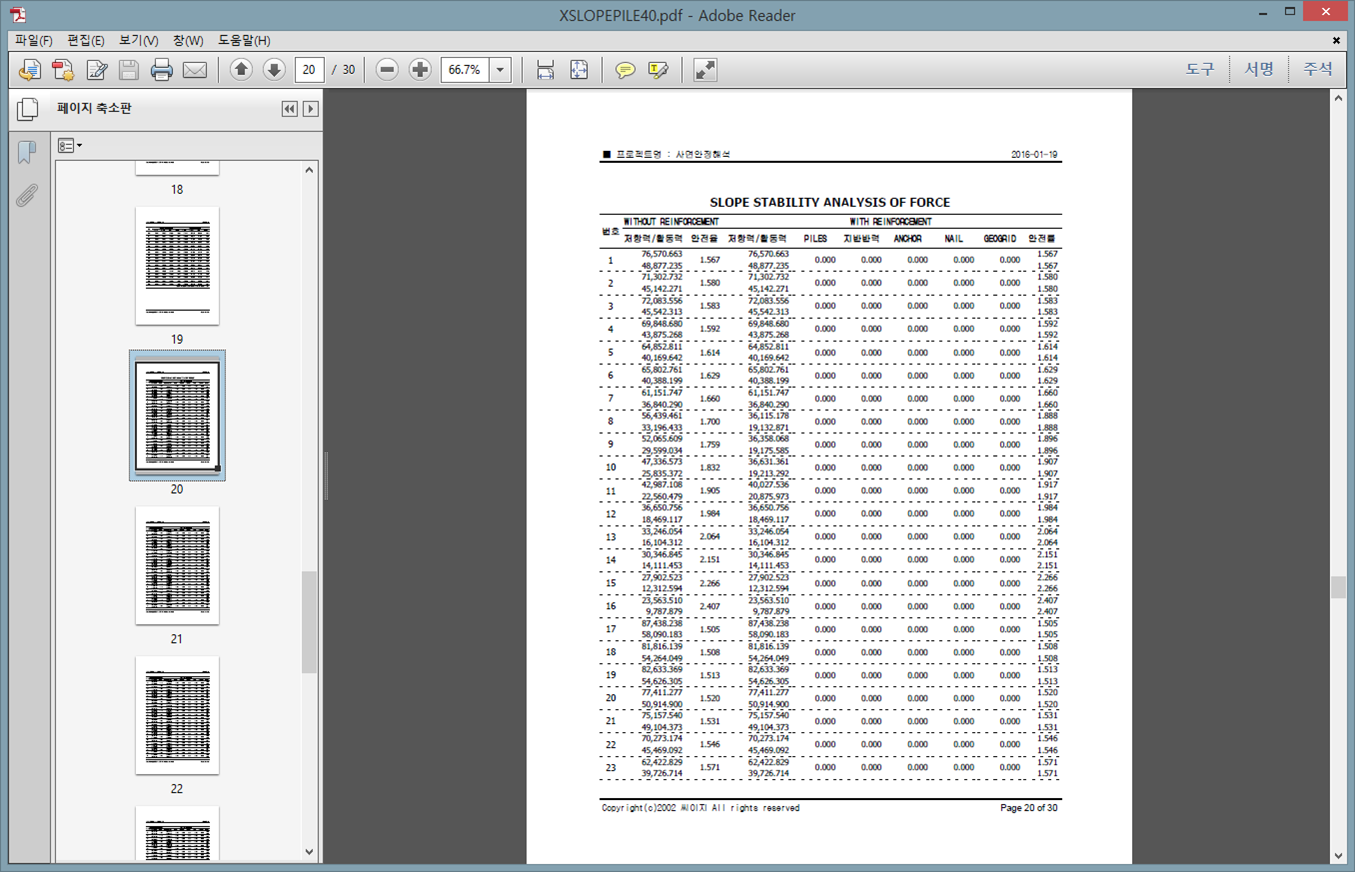Viewport: 1355px width, 872px height.
Task: Select page 21 thumbnail
Action: click(x=177, y=566)
